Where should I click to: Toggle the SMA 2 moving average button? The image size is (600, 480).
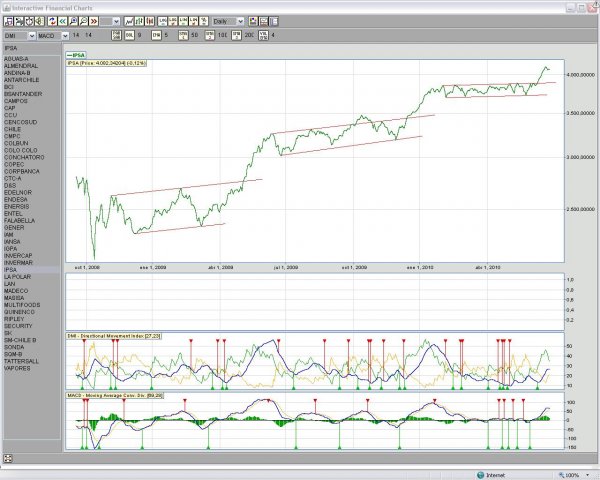coord(209,35)
